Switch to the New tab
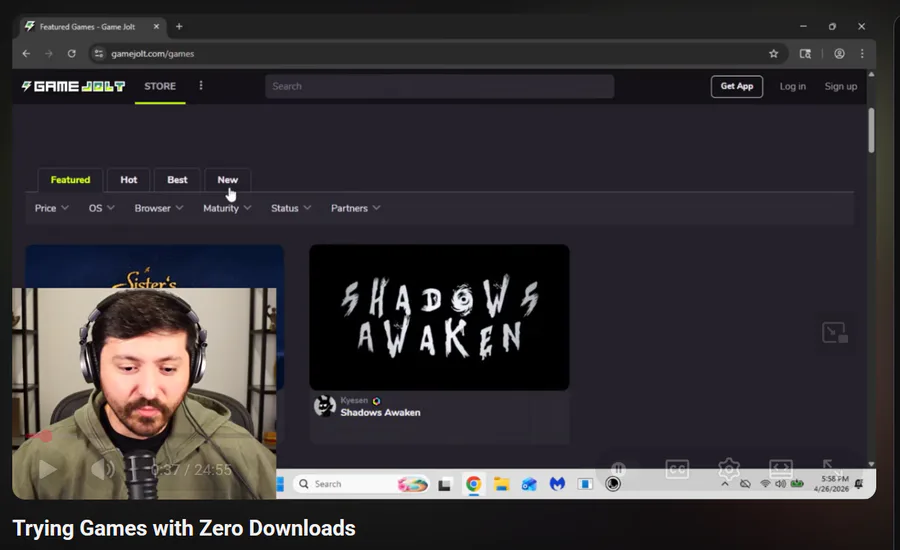The image size is (900, 550). (x=227, y=180)
